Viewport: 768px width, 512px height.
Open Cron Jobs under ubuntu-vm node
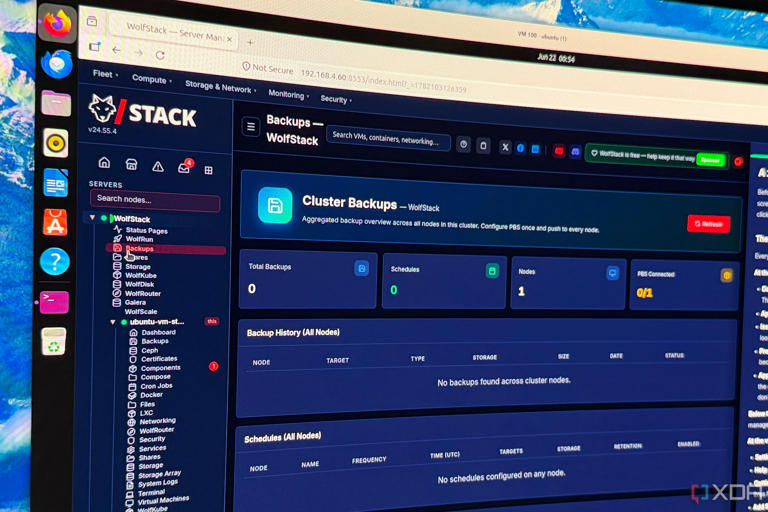pyautogui.click(x=156, y=386)
